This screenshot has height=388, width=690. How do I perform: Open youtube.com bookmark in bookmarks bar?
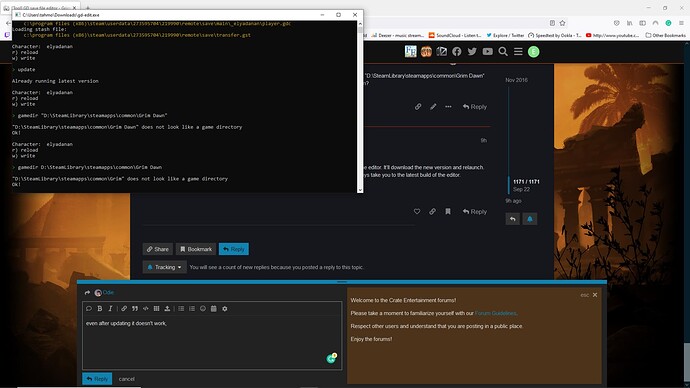pyautogui.click(x=612, y=35)
